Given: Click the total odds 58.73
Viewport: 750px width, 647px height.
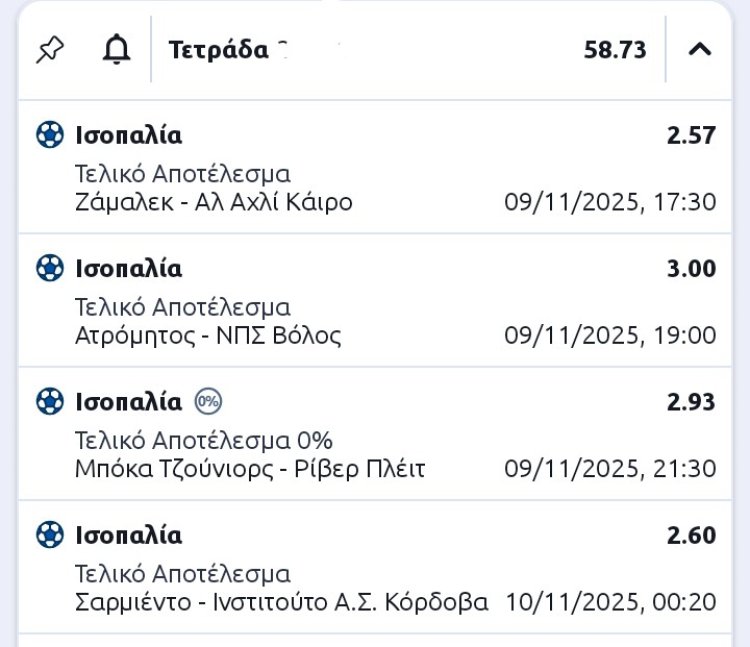Looking at the screenshot, I should pyautogui.click(x=615, y=49).
